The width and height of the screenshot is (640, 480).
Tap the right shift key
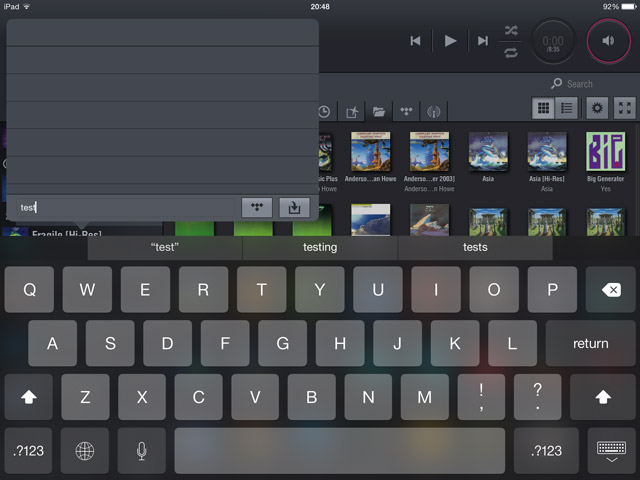(x=603, y=397)
